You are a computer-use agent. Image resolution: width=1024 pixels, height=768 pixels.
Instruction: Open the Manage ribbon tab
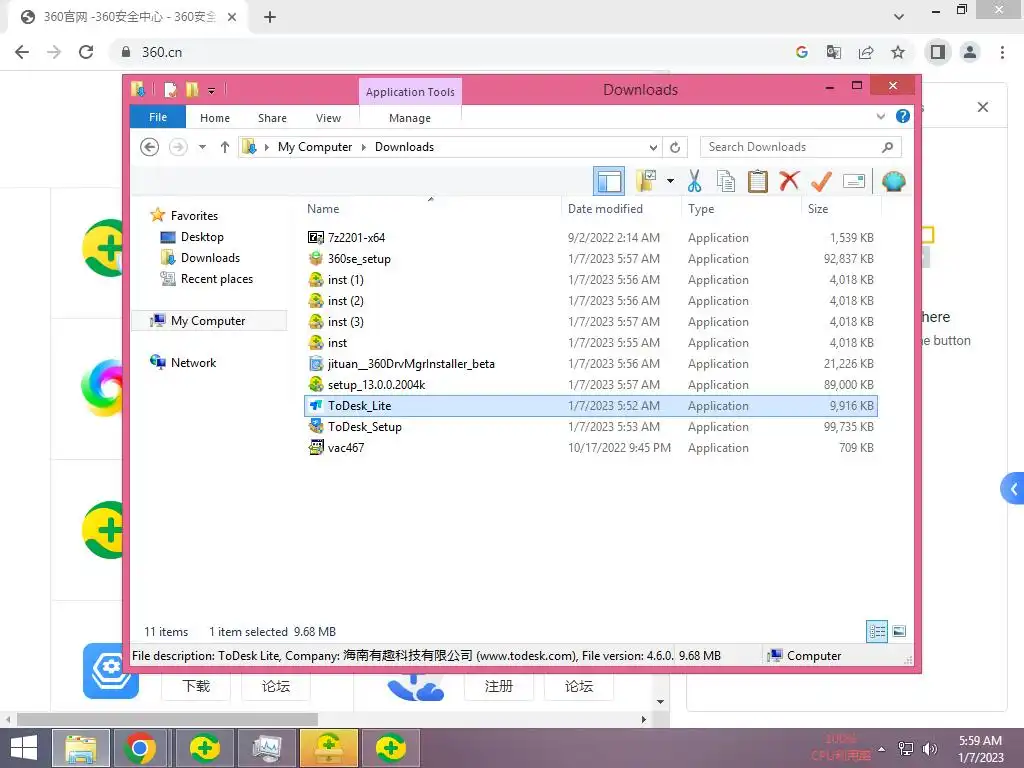(x=410, y=118)
